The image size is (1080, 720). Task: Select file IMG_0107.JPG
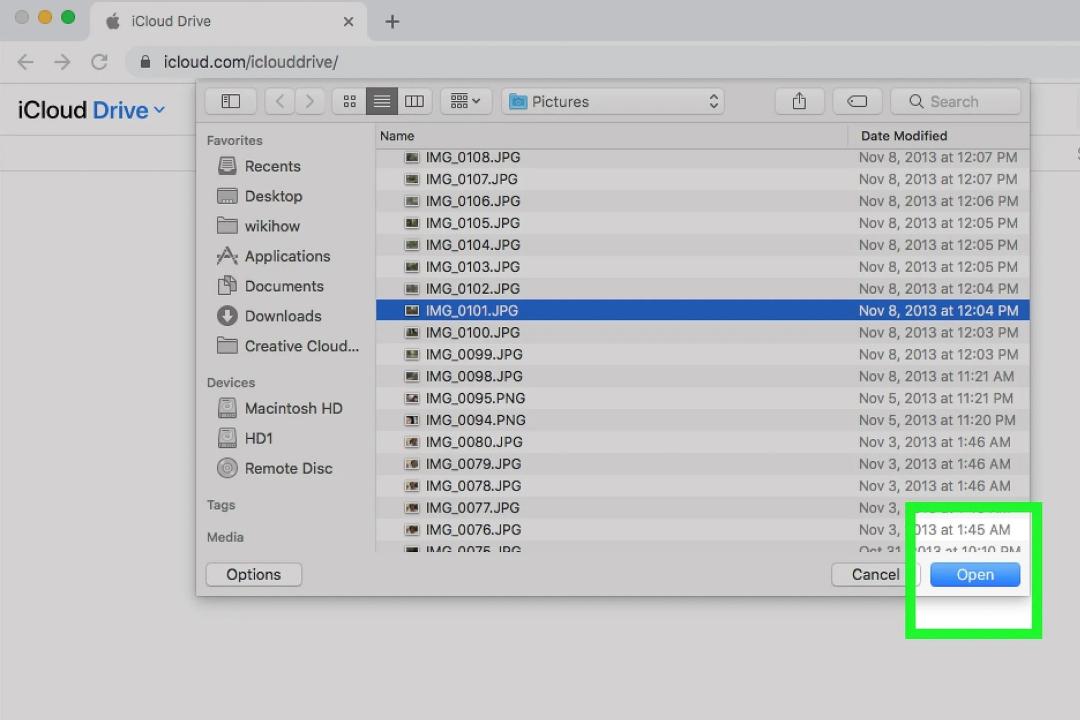pos(703,179)
